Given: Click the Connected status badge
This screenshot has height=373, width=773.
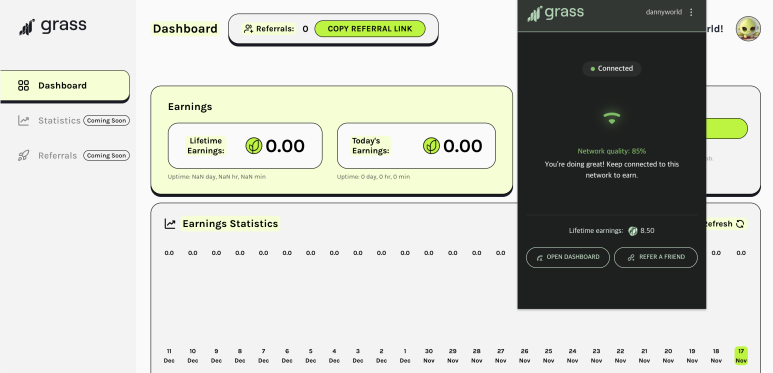Looking at the screenshot, I should (612, 68).
